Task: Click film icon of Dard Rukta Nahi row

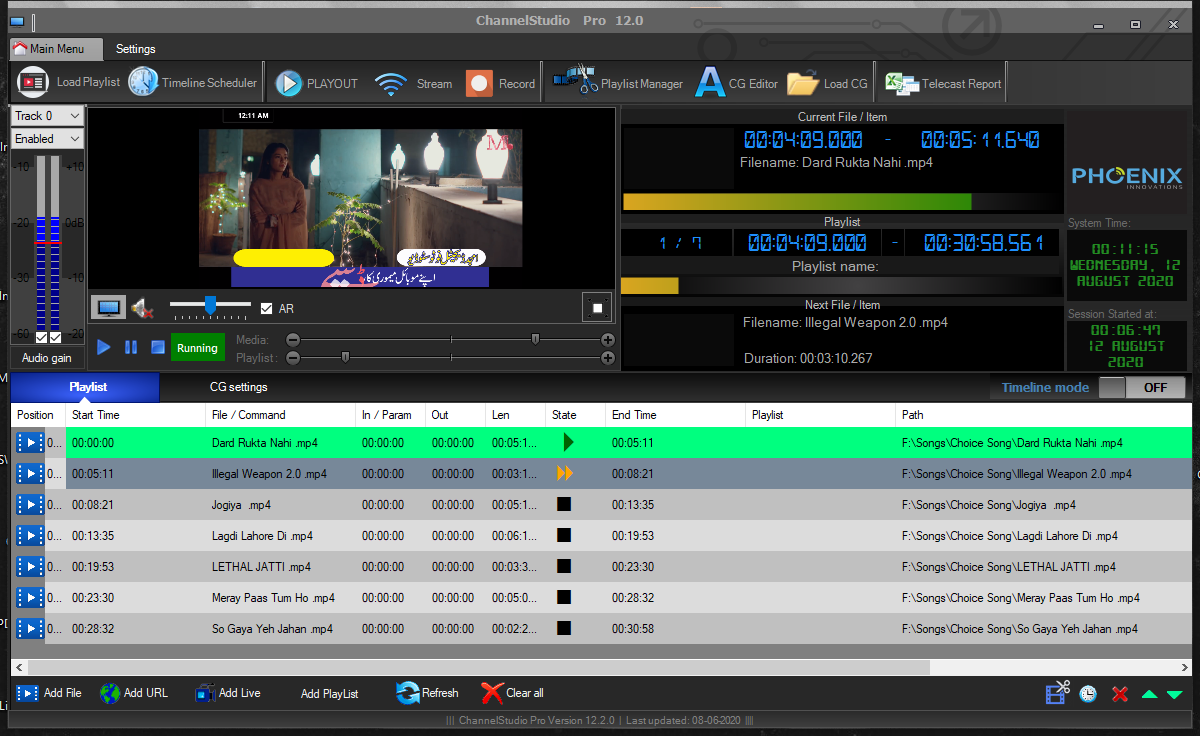Action: click(30, 442)
